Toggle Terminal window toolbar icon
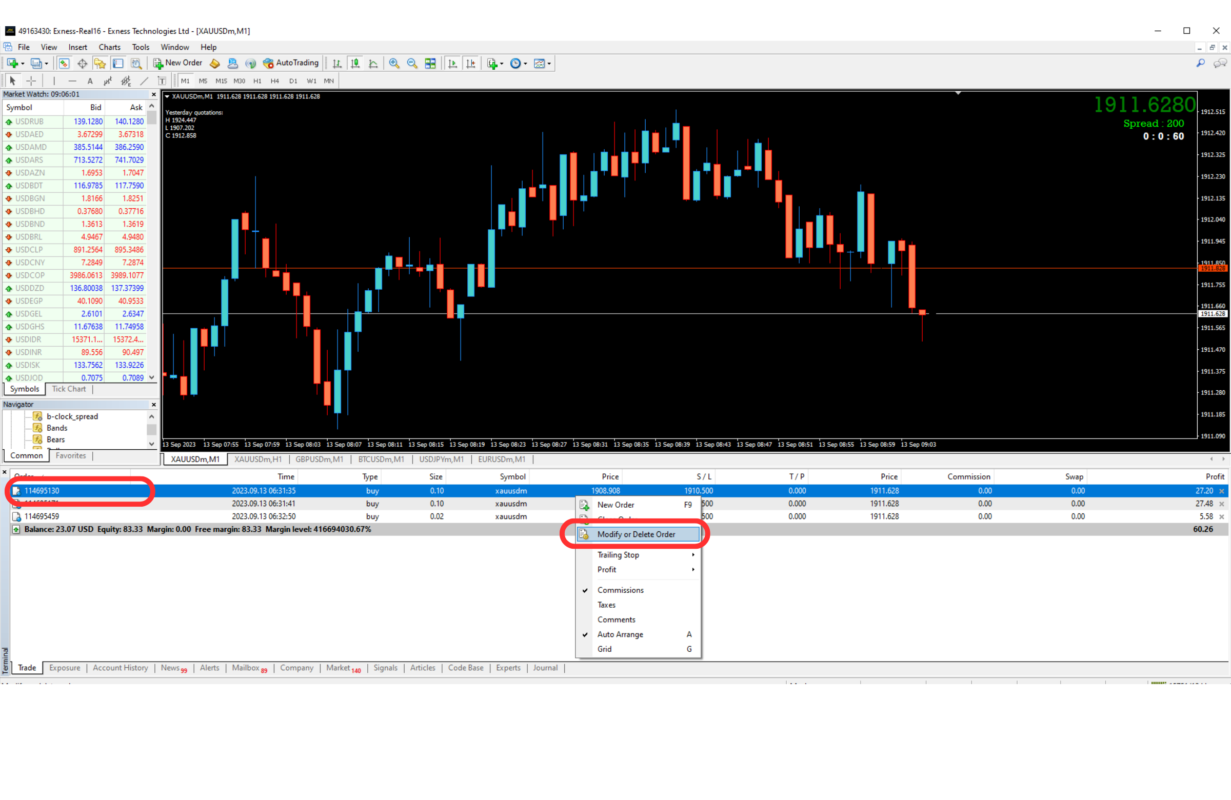The width and height of the screenshot is (1231, 800). (117, 63)
